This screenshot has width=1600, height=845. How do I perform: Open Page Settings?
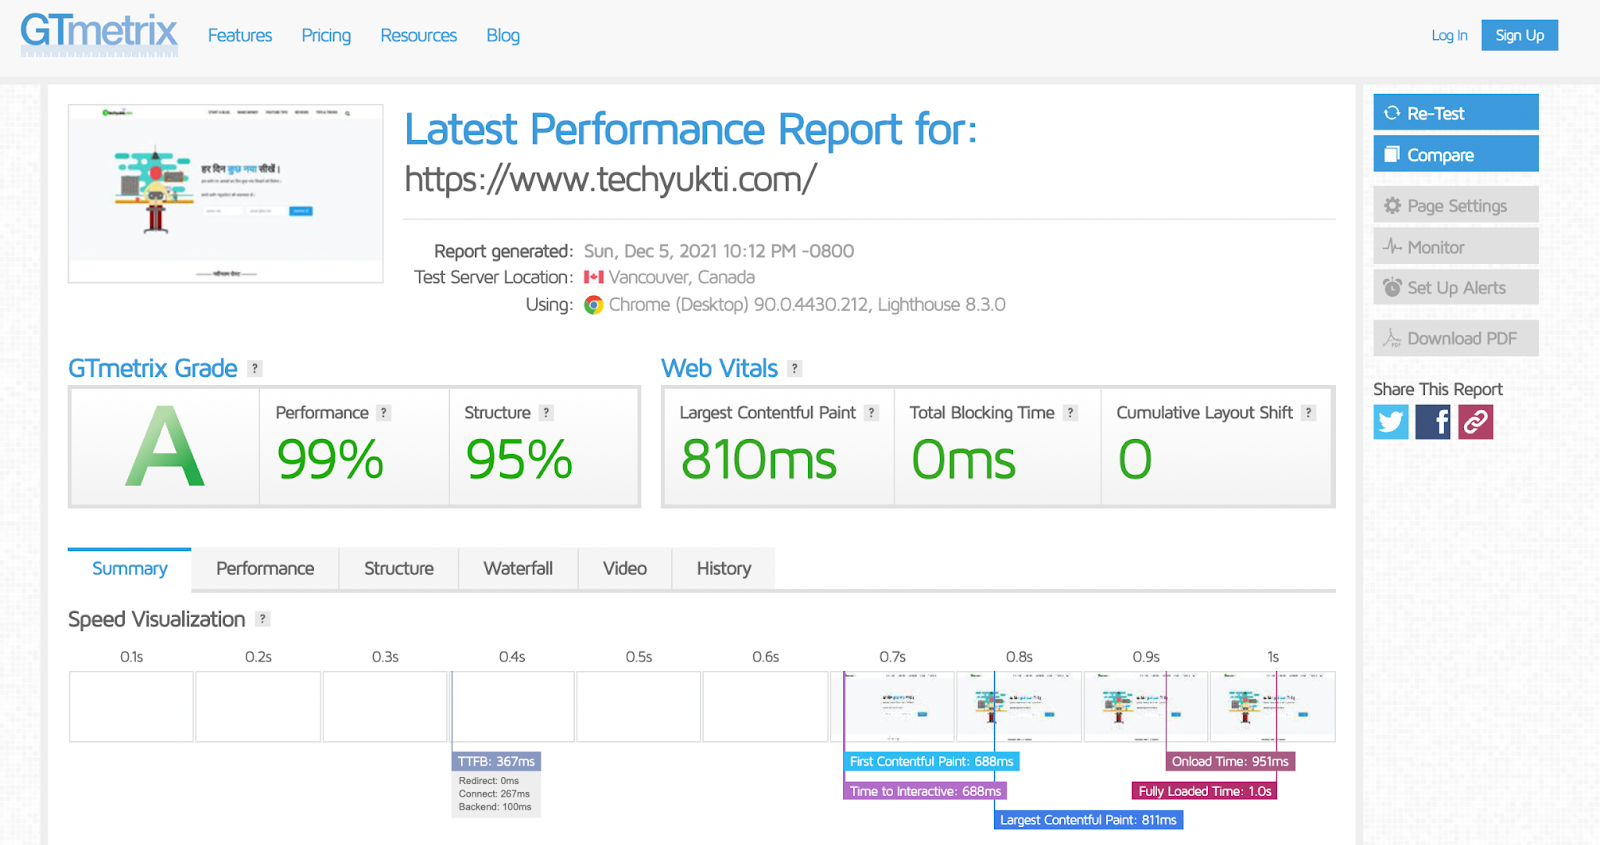point(1456,205)
